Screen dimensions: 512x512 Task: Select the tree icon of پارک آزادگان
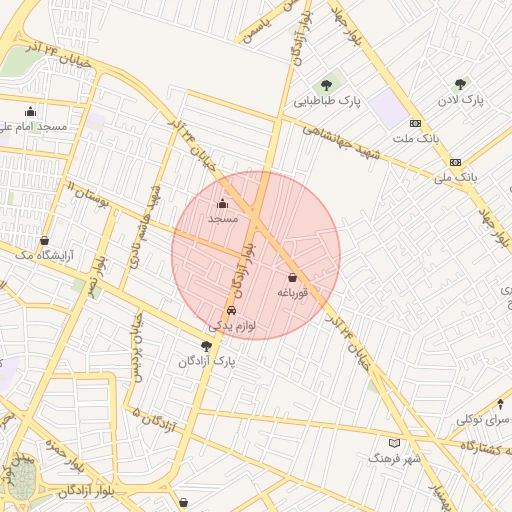(207, 346)
